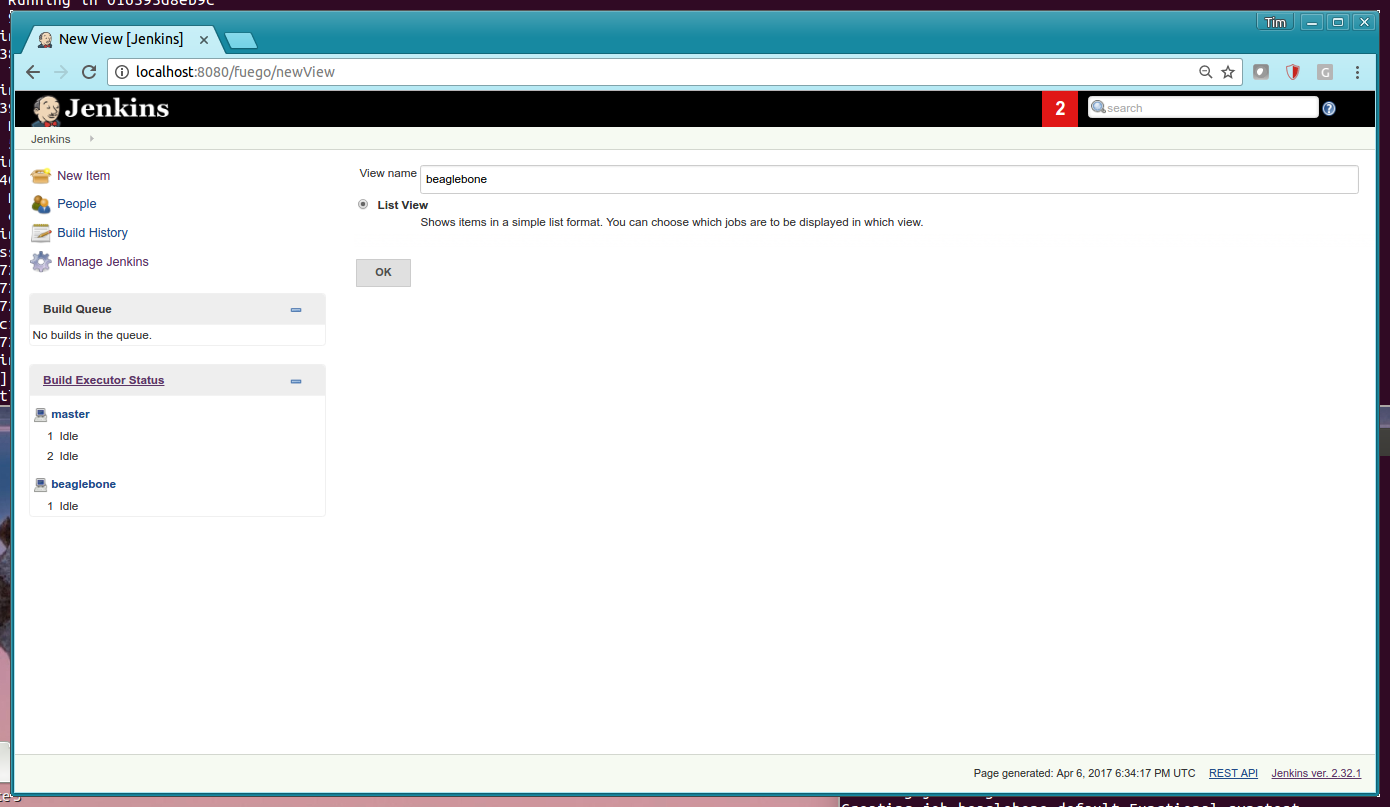Open the REST API link

[x=1233, y=773]
